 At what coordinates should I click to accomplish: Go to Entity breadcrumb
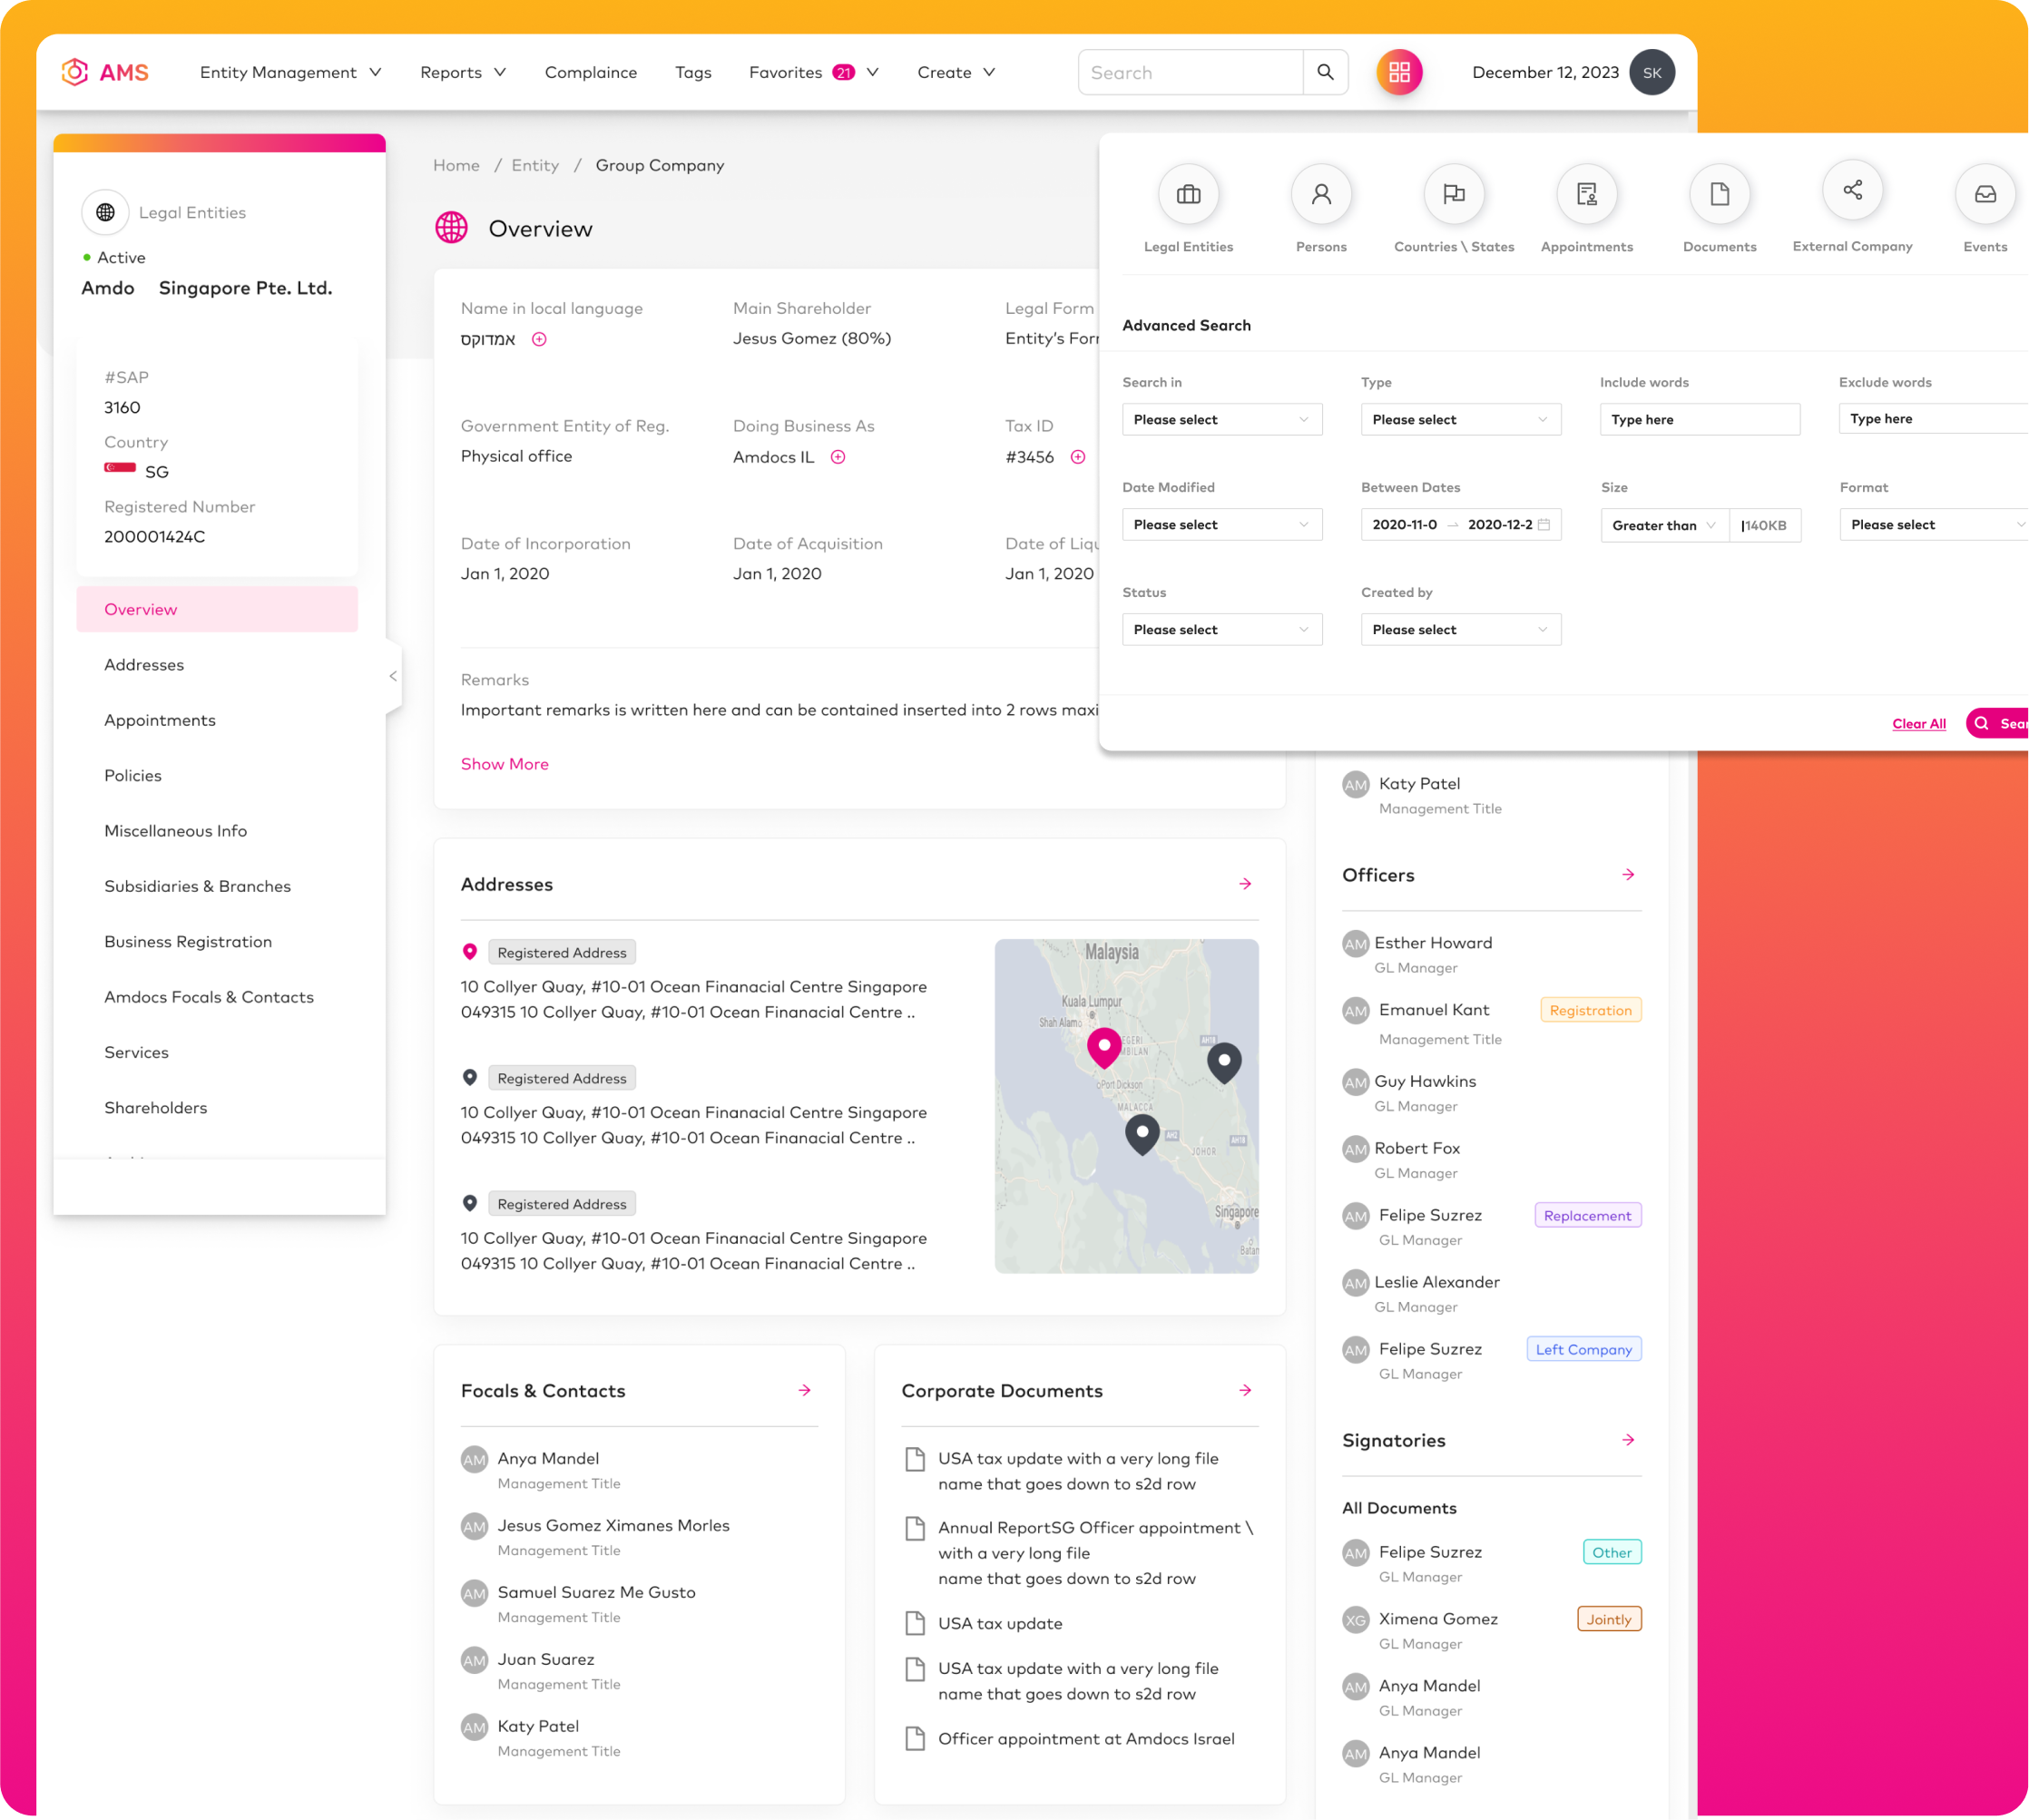click(x=535, y=165)
